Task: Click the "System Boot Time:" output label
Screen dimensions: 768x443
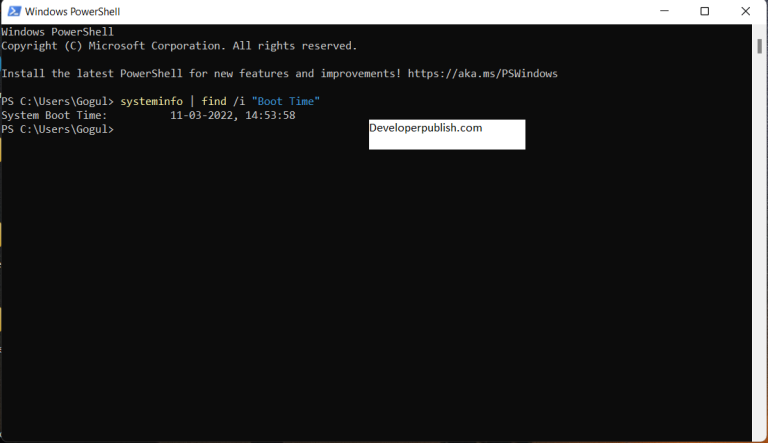Action: 54,116
